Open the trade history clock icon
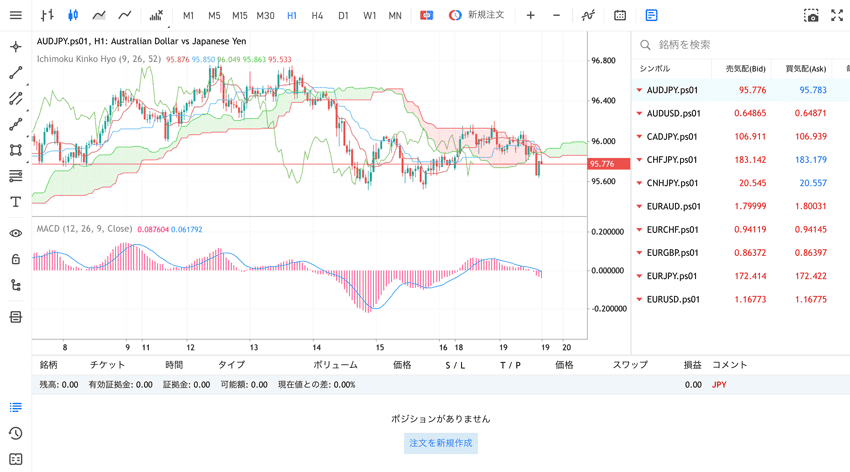The height and width of the screenshot is (472, 850). (16, 433)
